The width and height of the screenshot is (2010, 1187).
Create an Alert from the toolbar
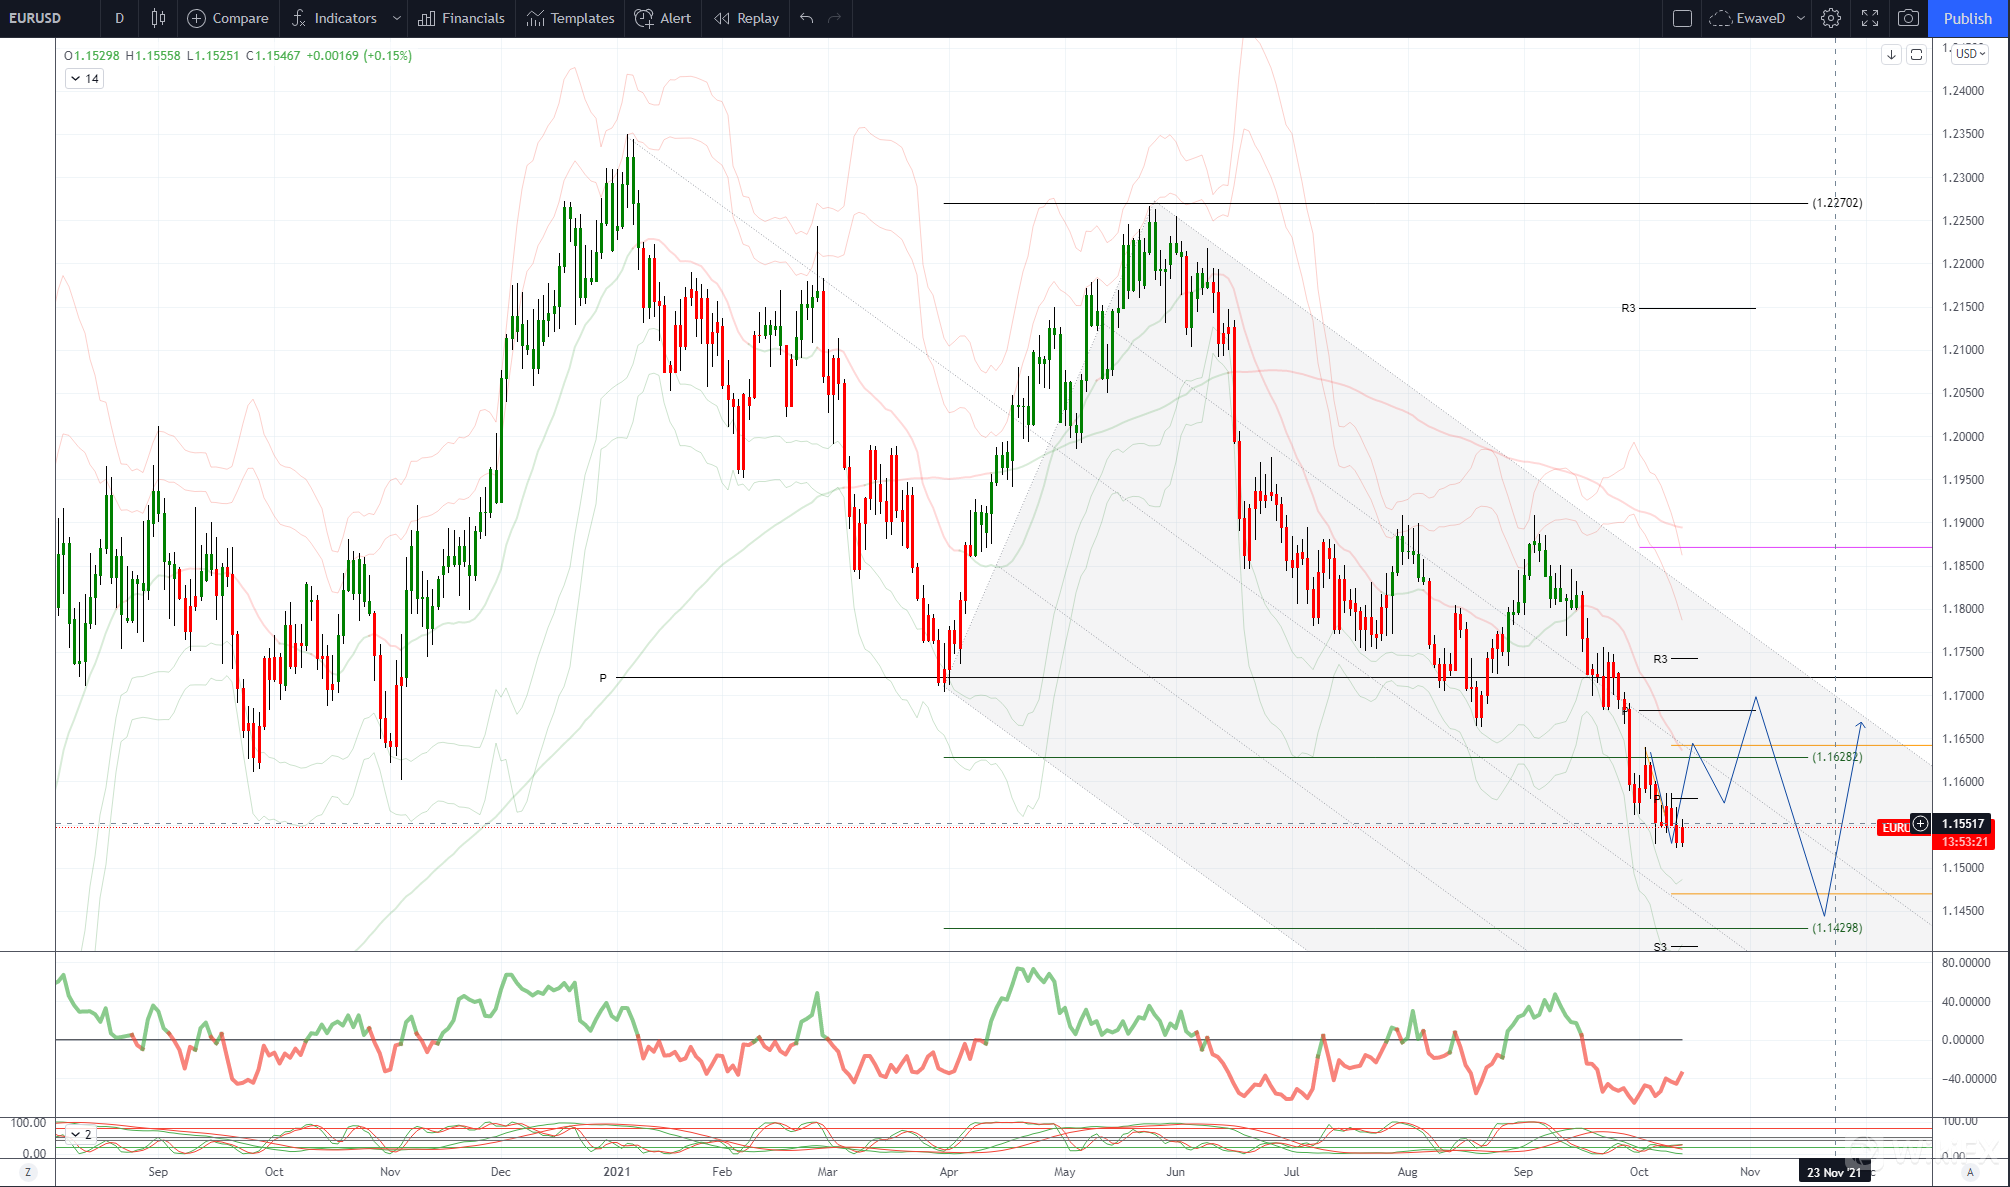coord(663,18)
